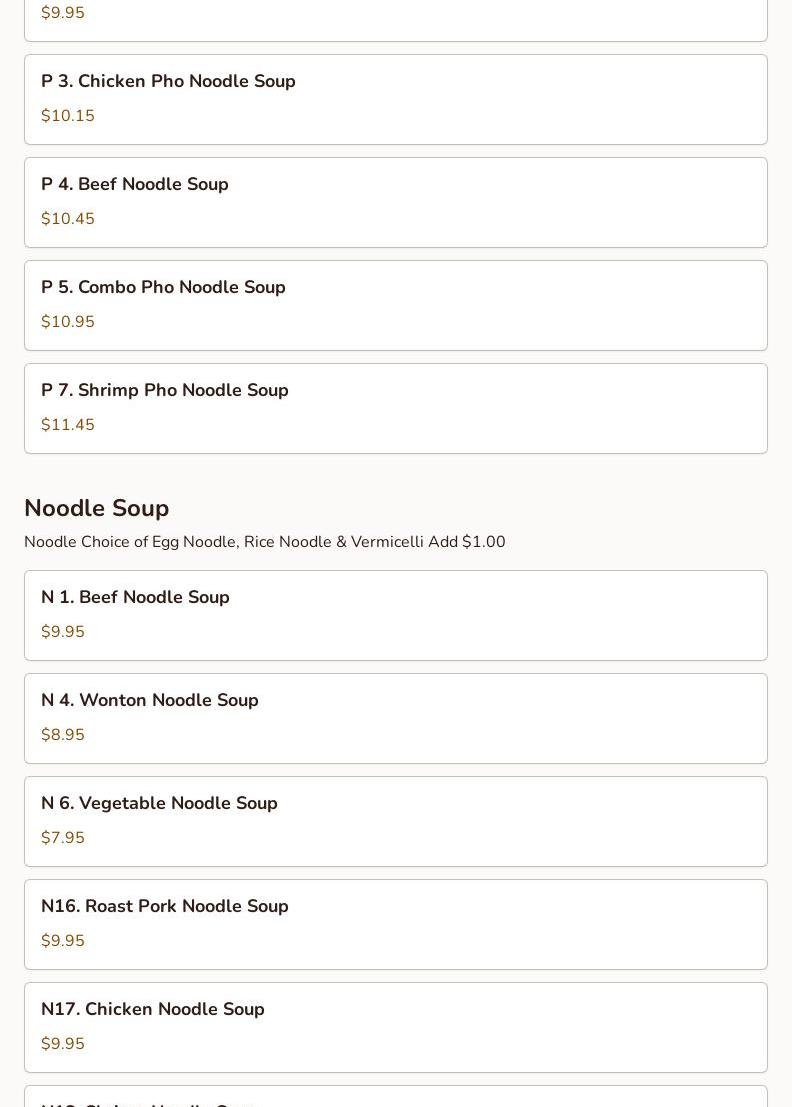
Task: Open the partially visible item below N17
Action: tap(395, 1096)
